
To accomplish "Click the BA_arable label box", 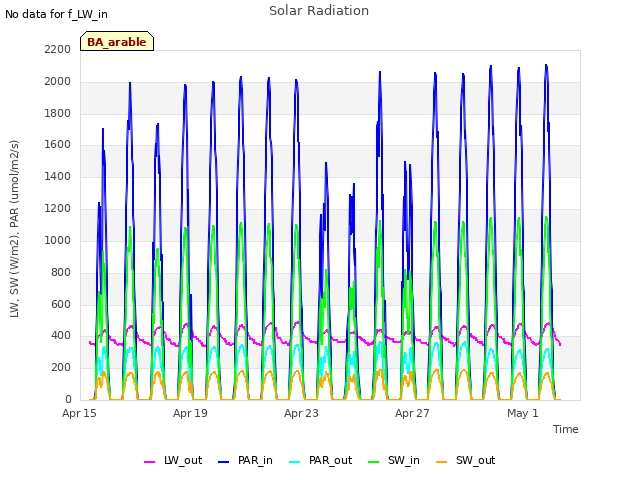I will (x=117, y=41).
